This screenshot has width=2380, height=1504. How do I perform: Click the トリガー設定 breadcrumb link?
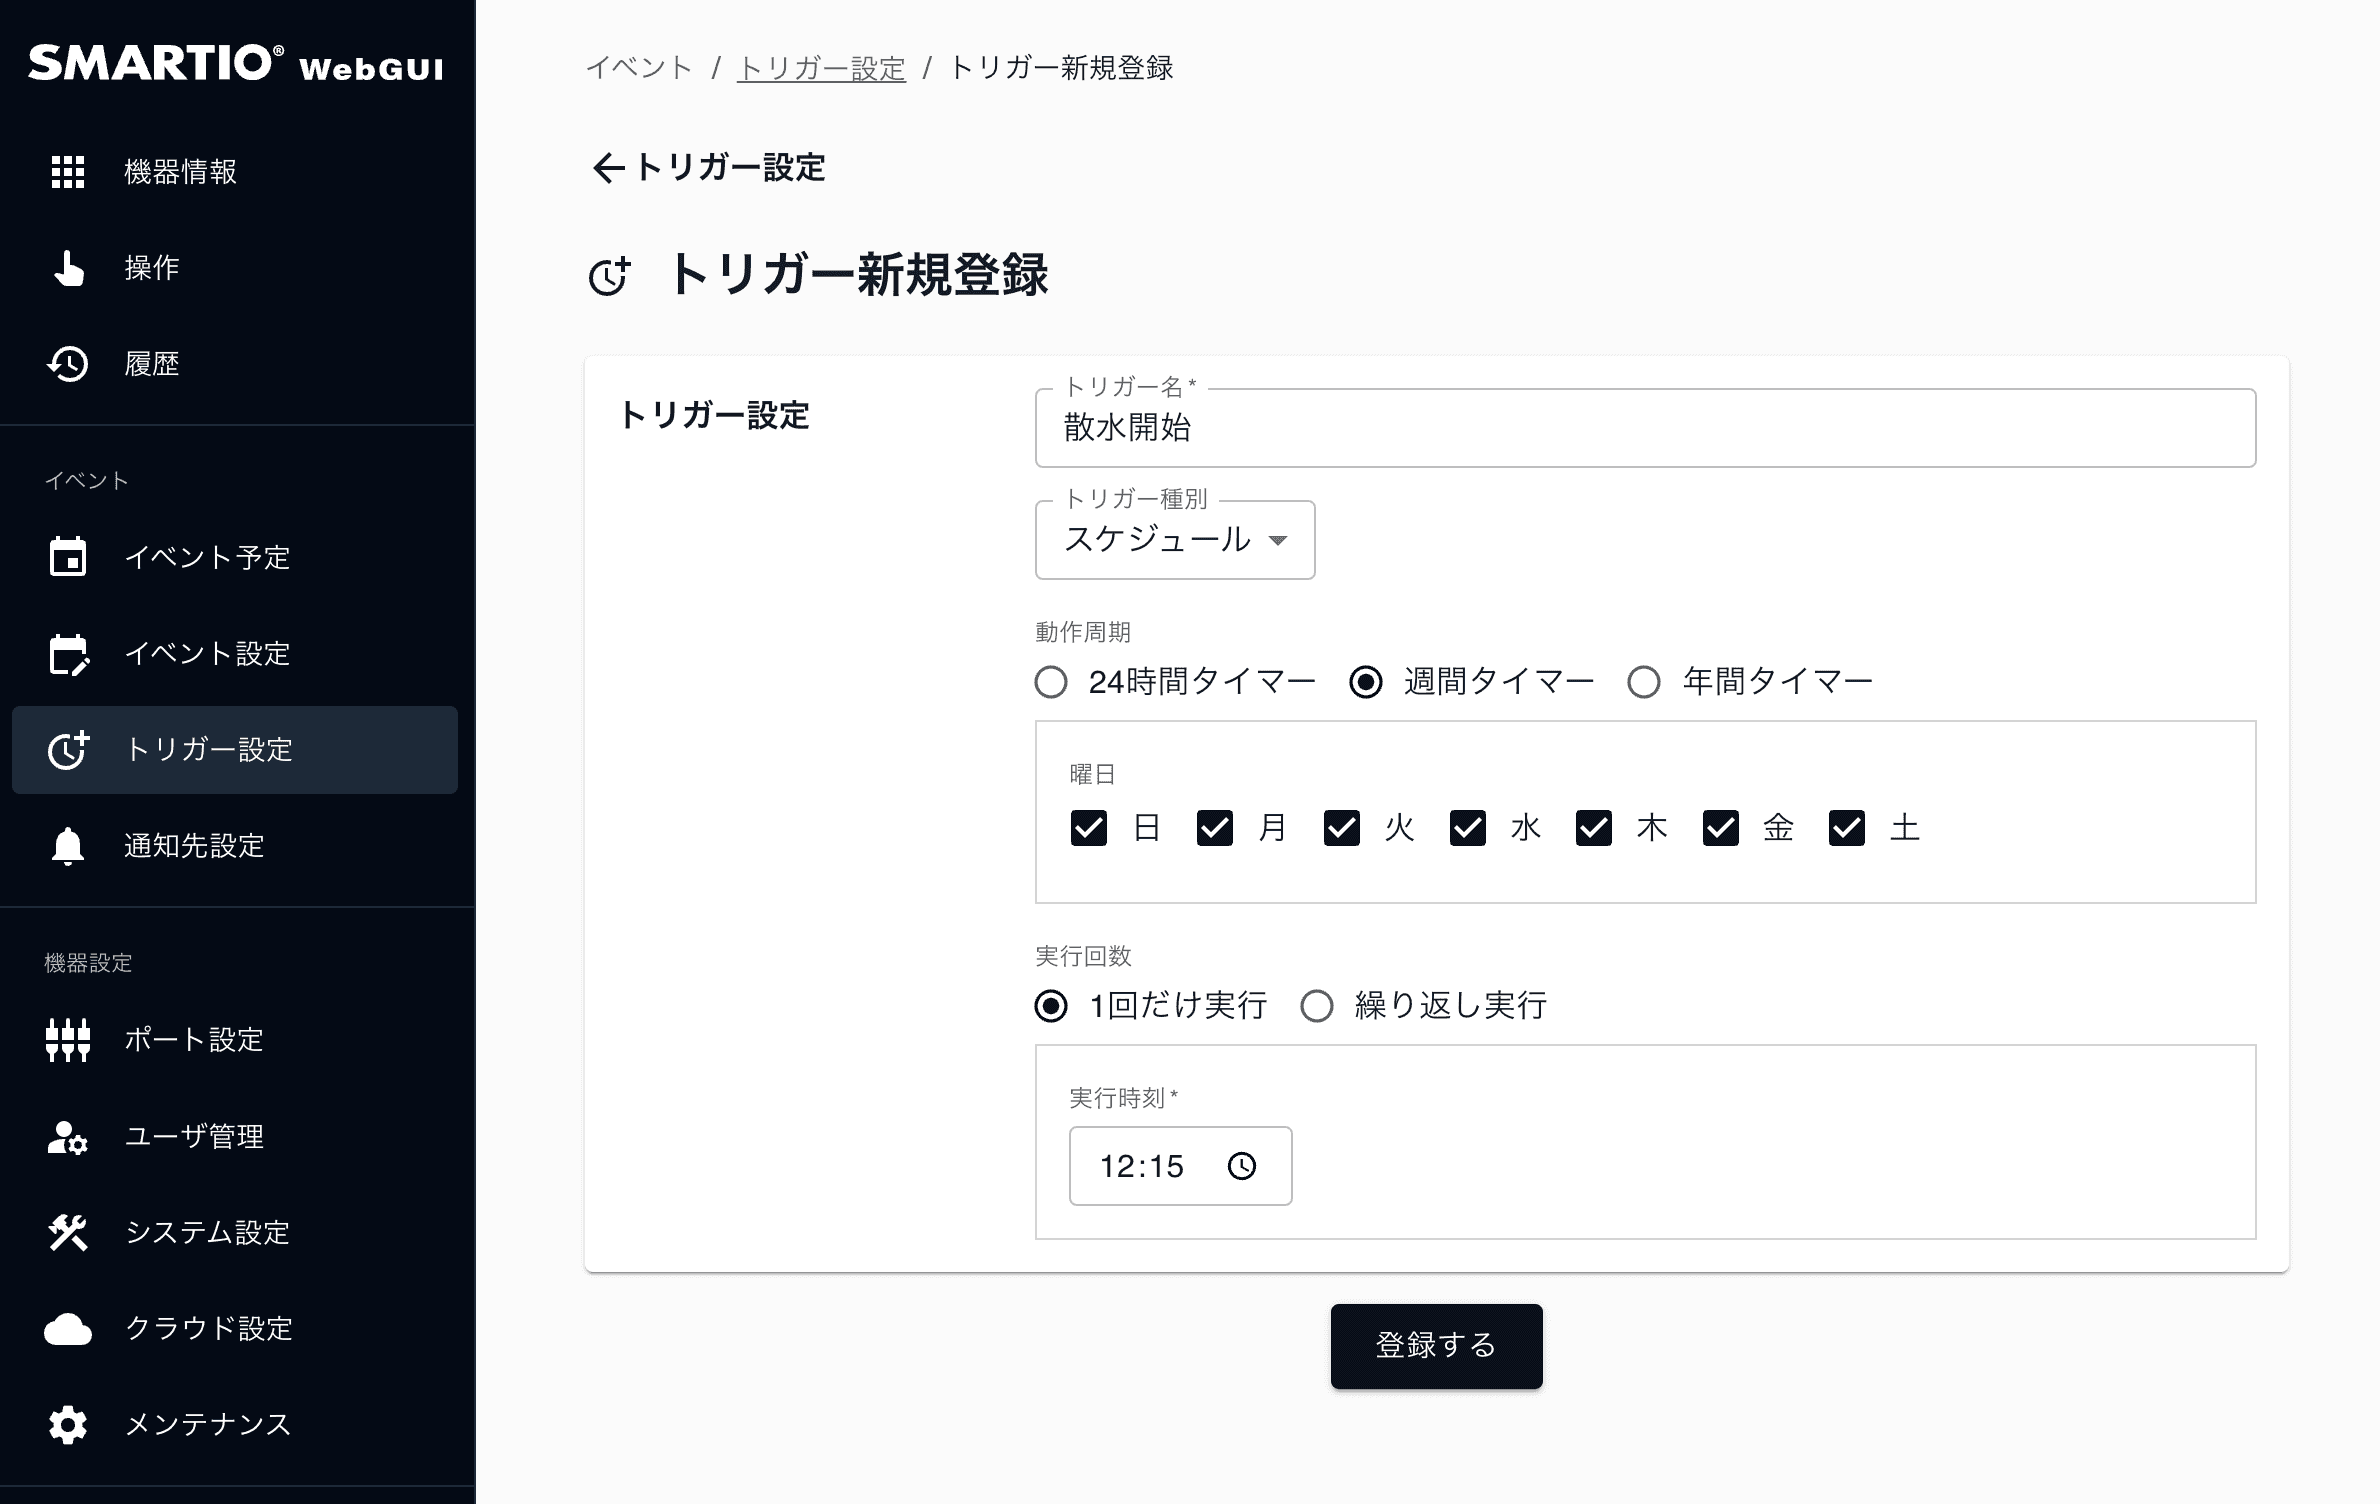820,69
